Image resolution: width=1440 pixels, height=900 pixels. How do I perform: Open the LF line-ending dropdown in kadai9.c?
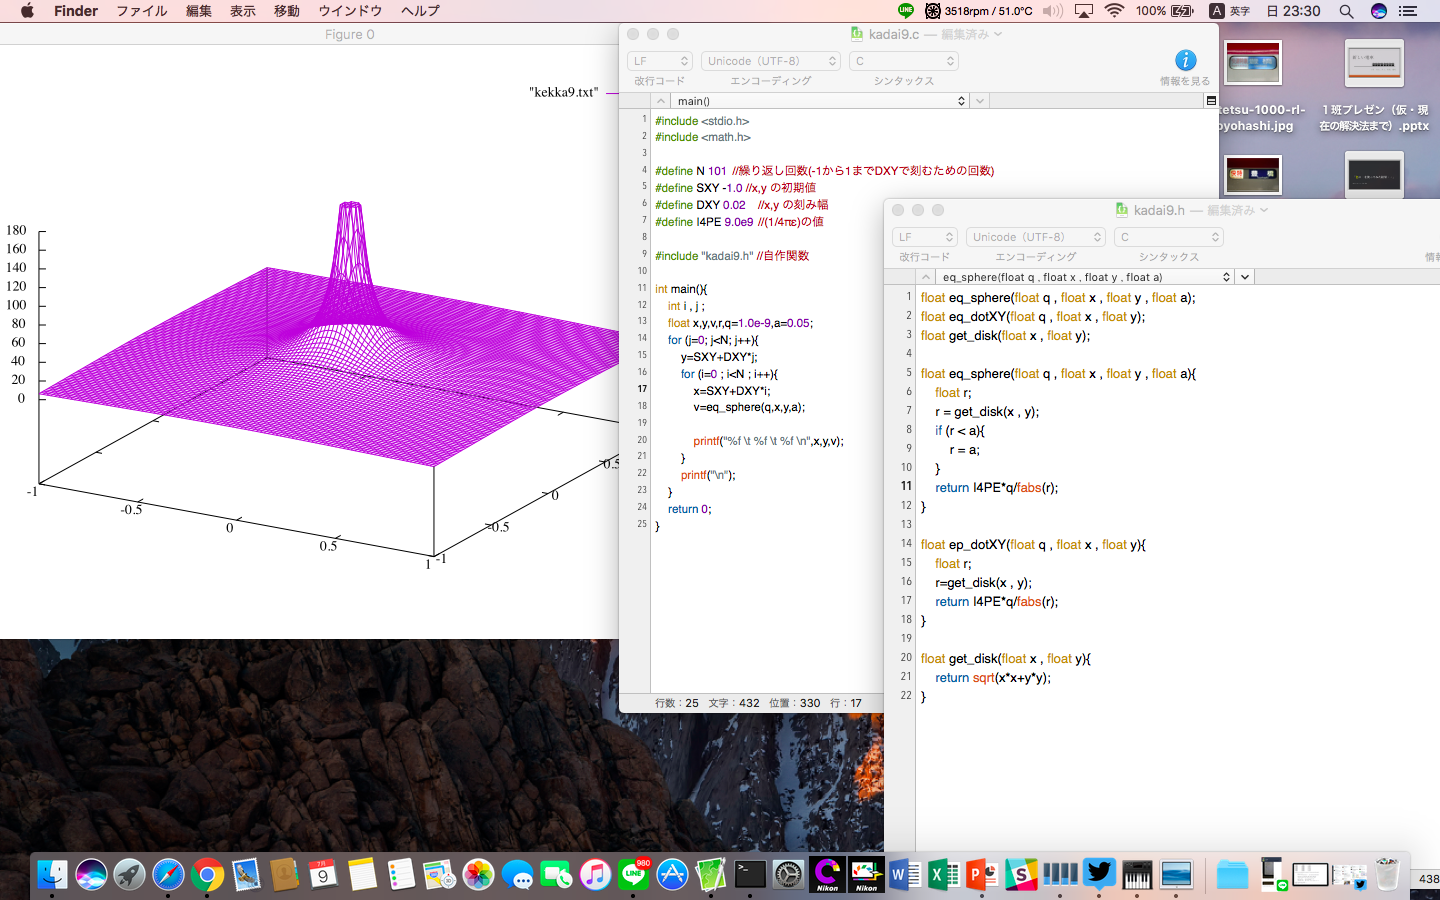pyautogui.click(x=661, y=61)
